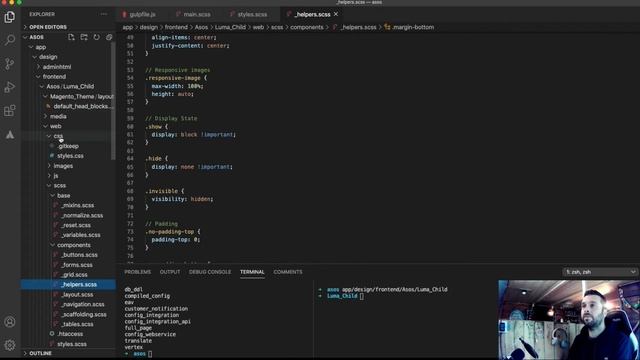Collapse the components folder in tree
The image size is (640, 360).
tap(68, 245)
